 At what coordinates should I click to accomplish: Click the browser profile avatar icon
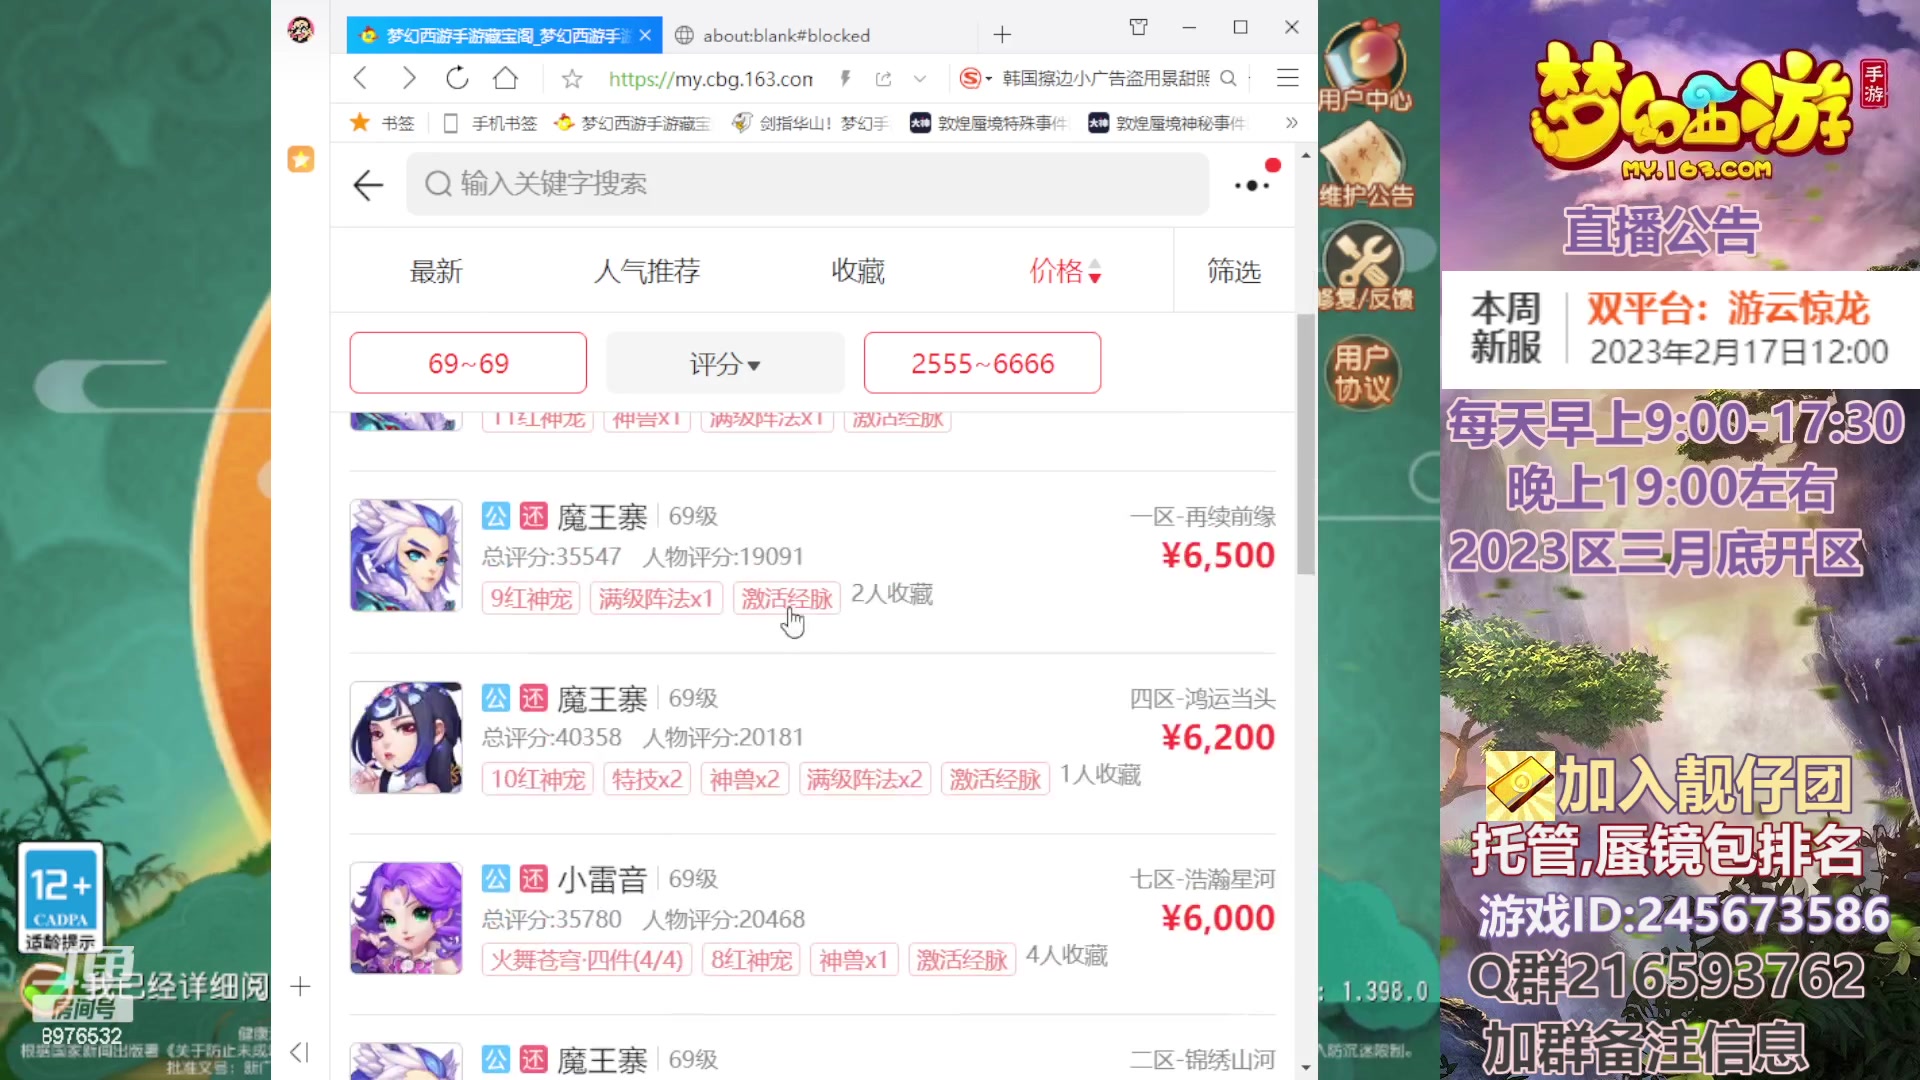point(301,30)
